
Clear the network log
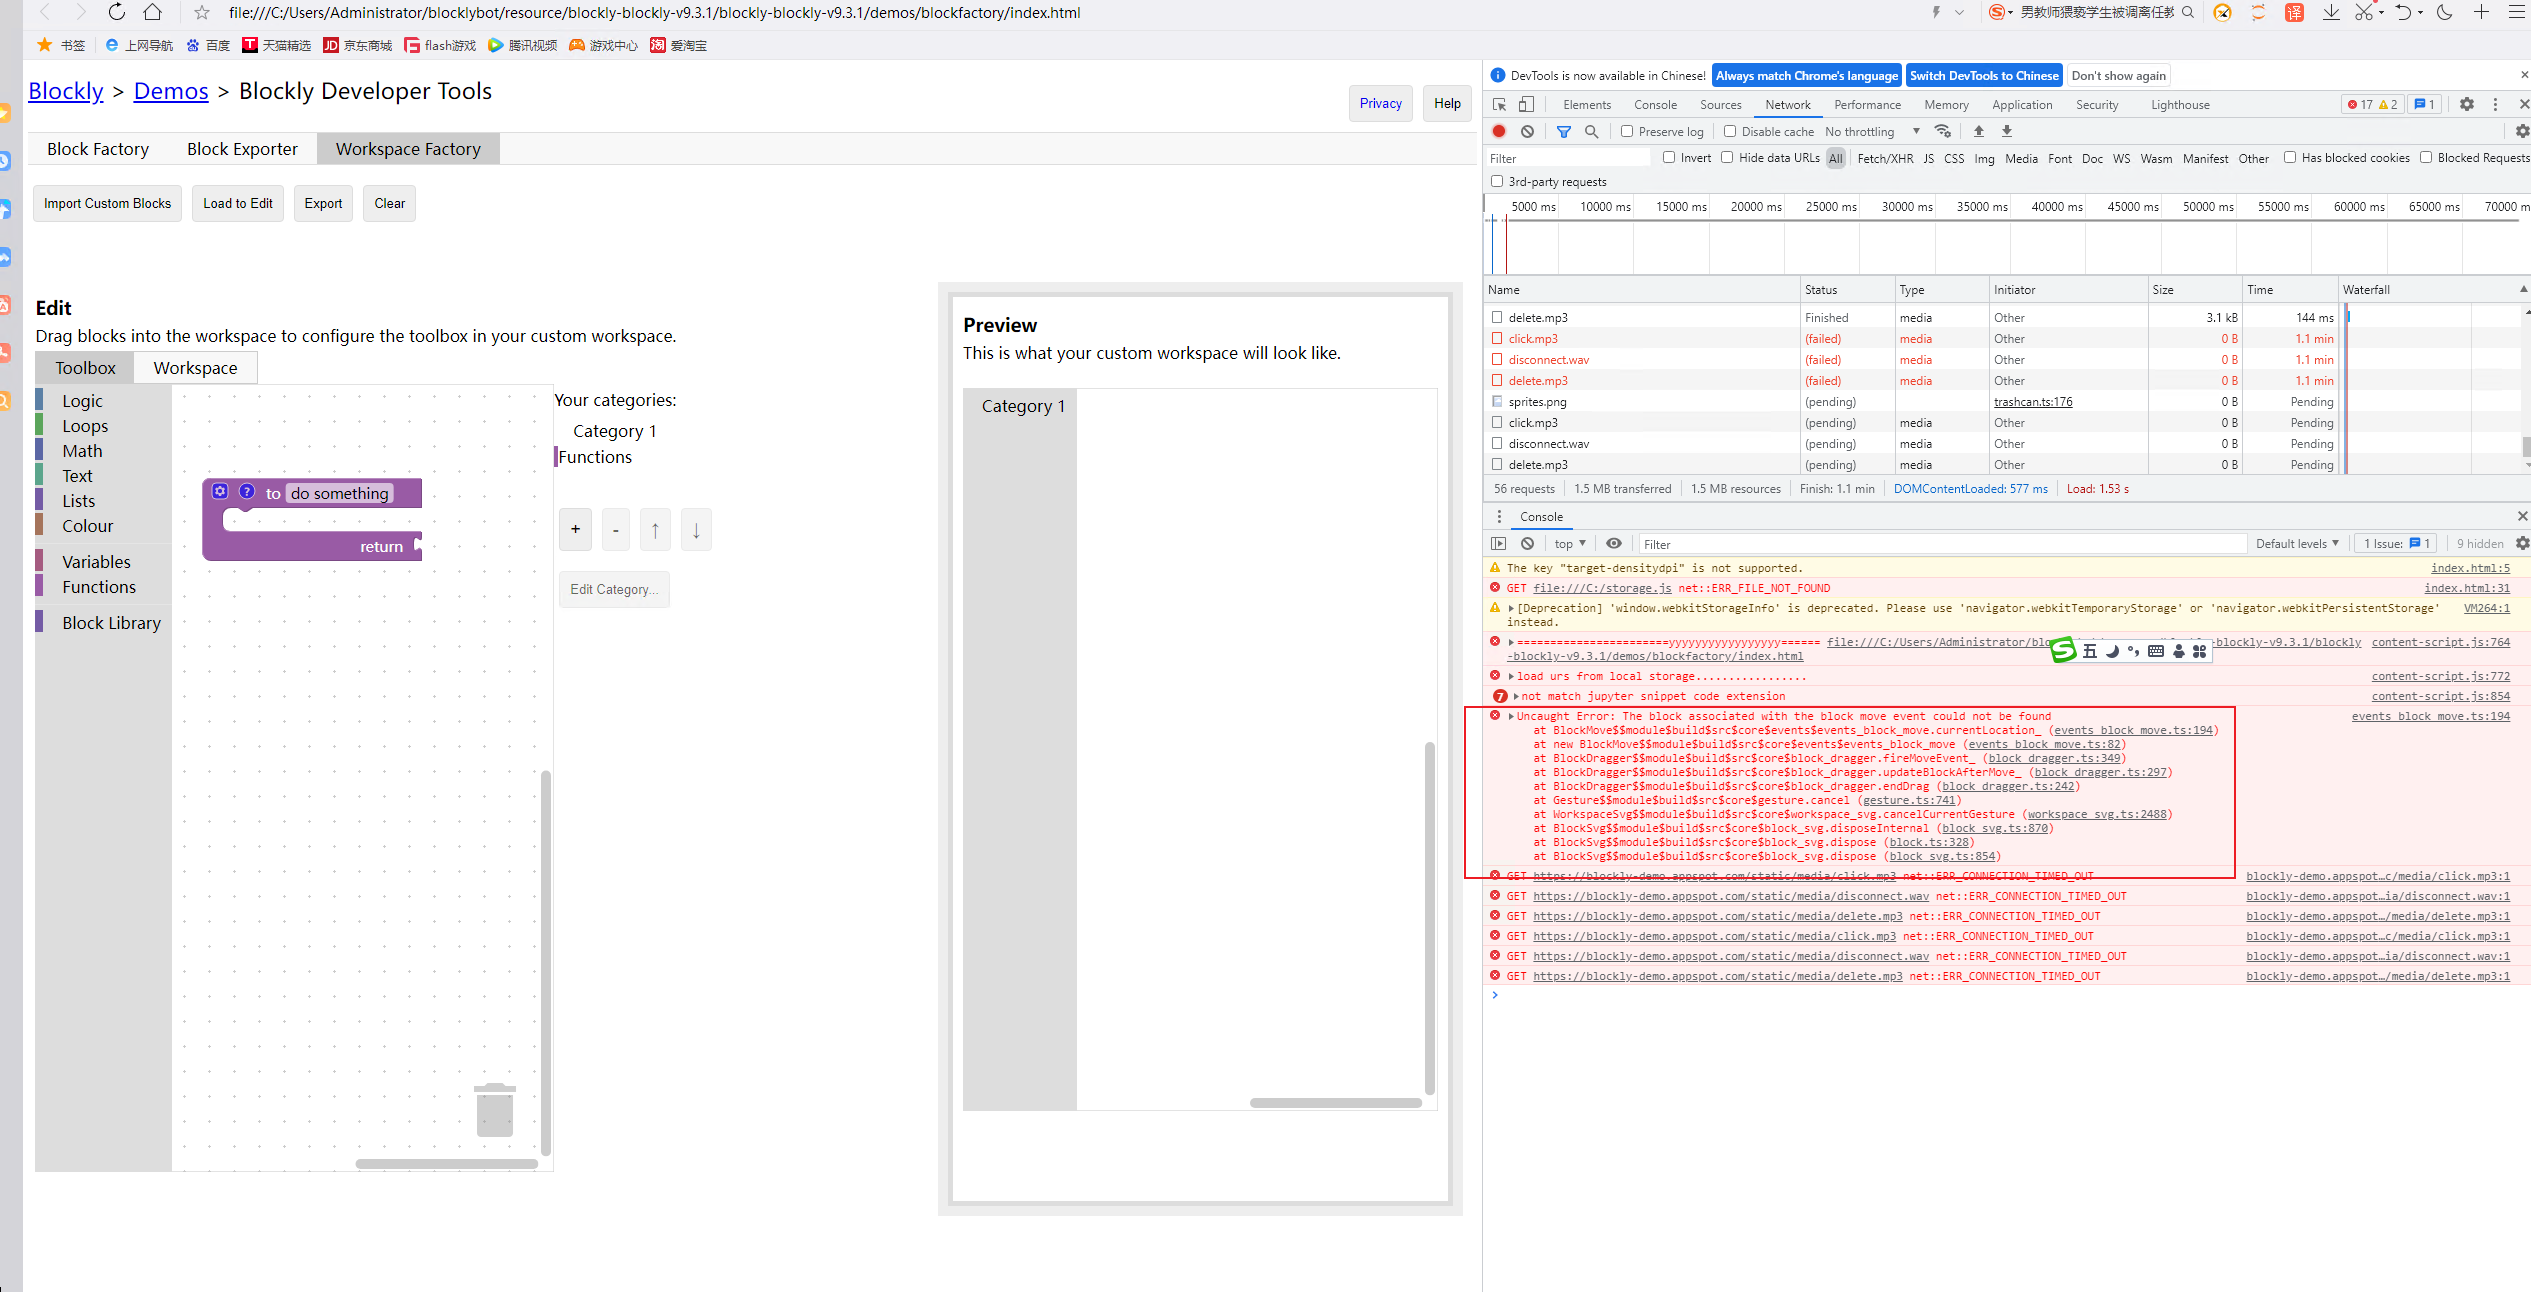point(1527,131)
